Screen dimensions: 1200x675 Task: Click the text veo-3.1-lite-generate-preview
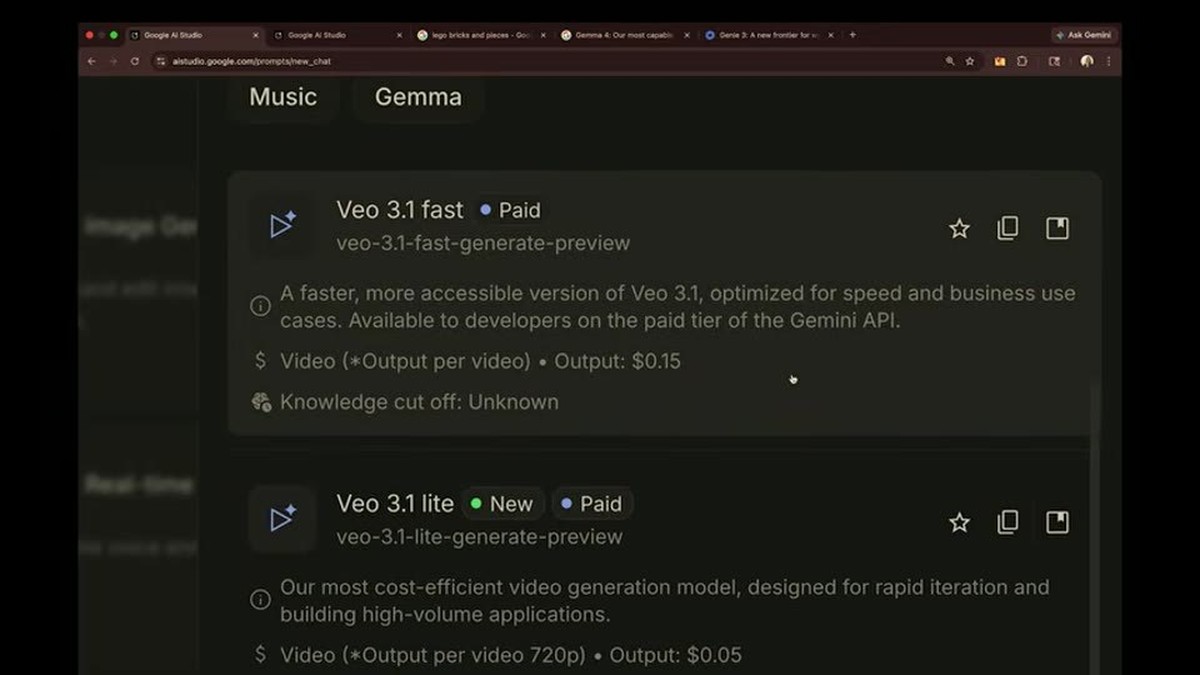coord(479,537)
